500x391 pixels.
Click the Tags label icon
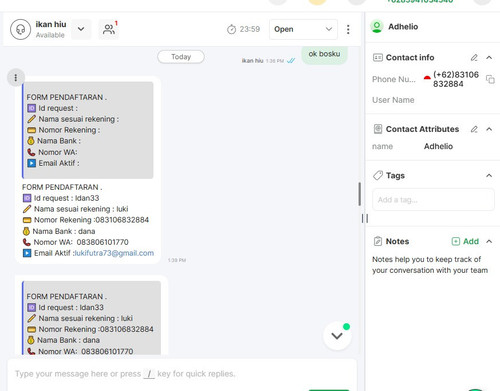(378, 175)
